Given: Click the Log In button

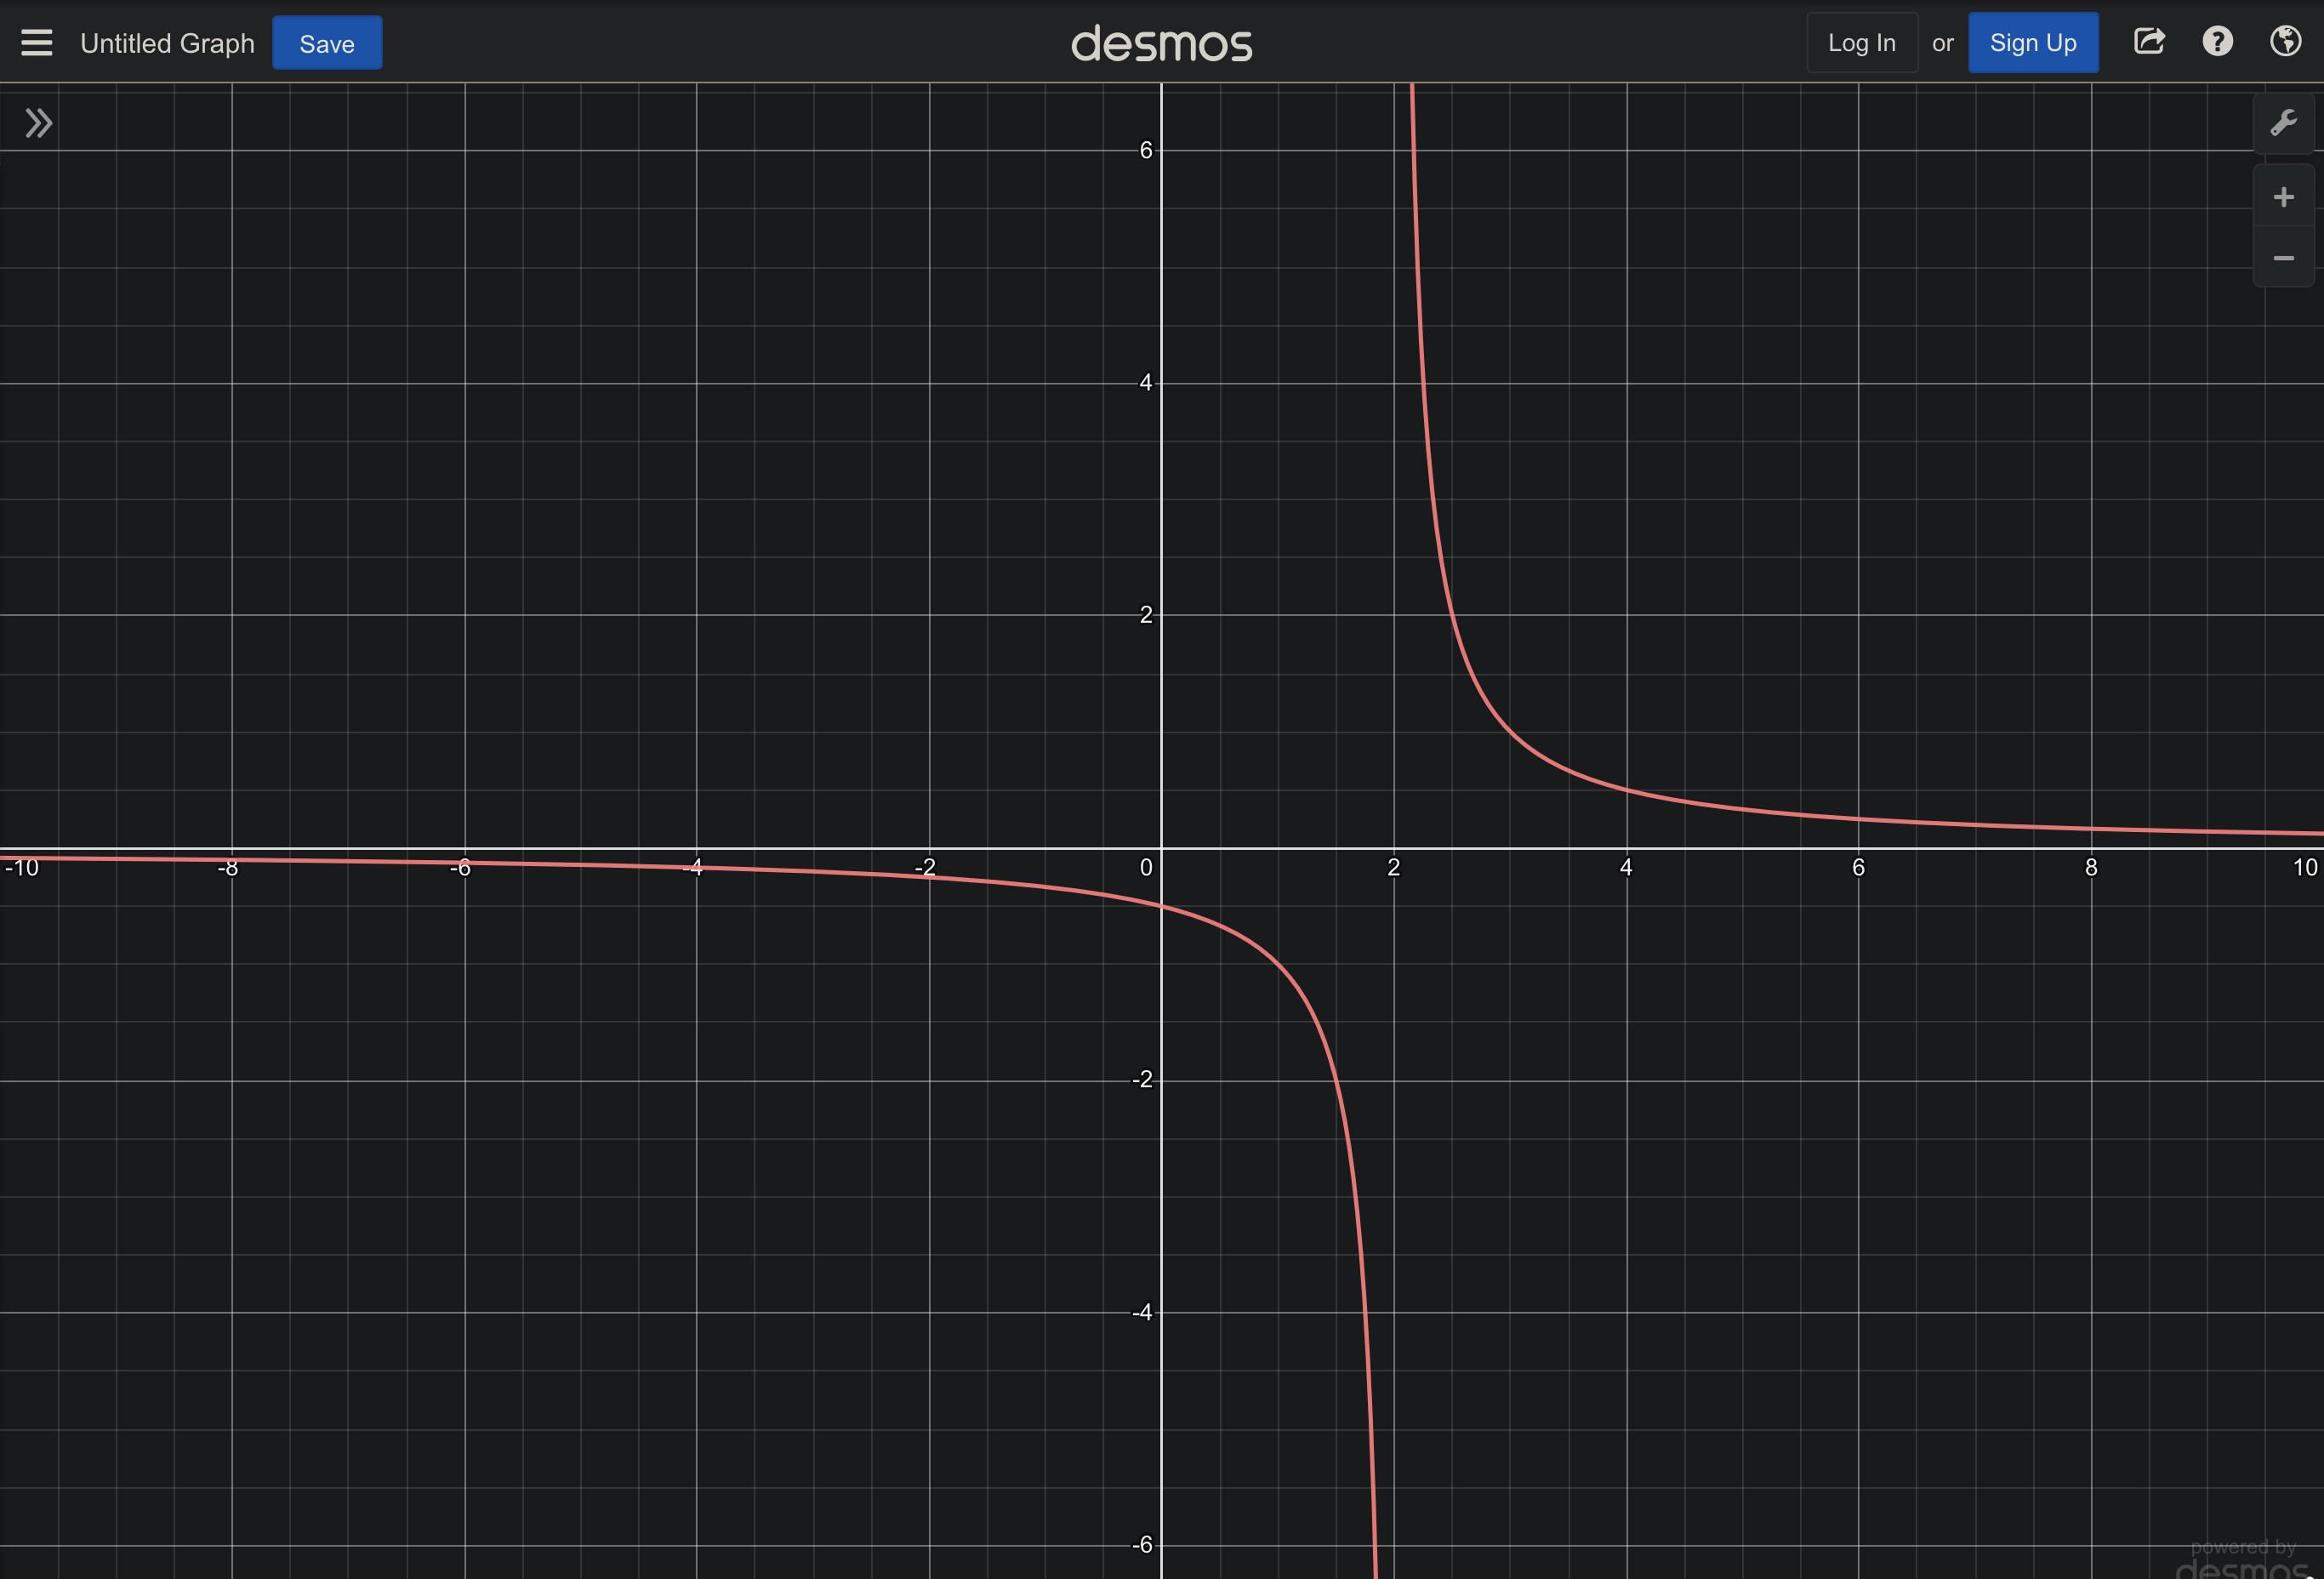Looking at the screenshot, I should [1861, 43].
